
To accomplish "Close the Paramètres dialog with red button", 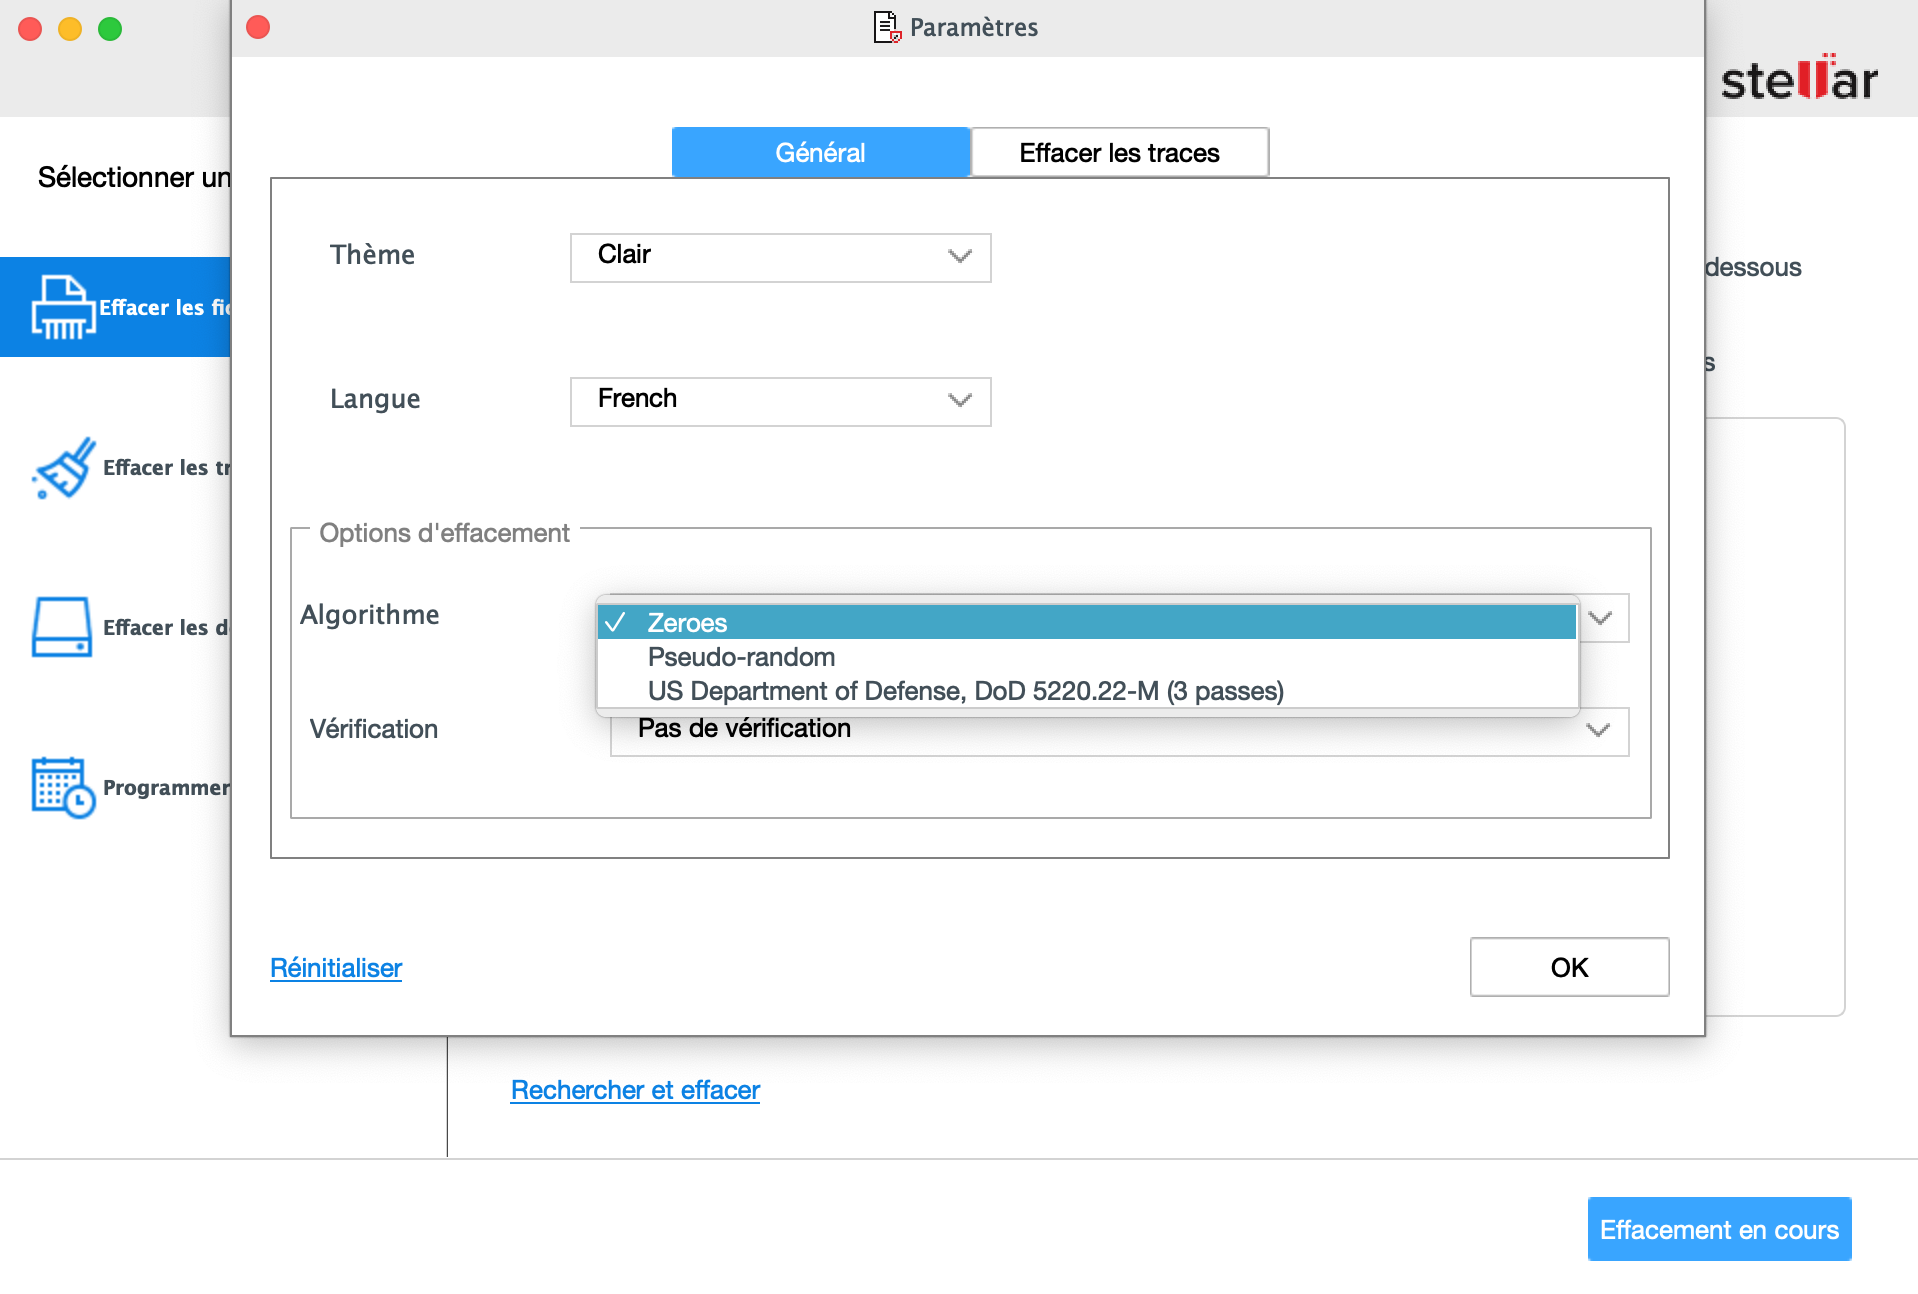I will click(258, 27).
